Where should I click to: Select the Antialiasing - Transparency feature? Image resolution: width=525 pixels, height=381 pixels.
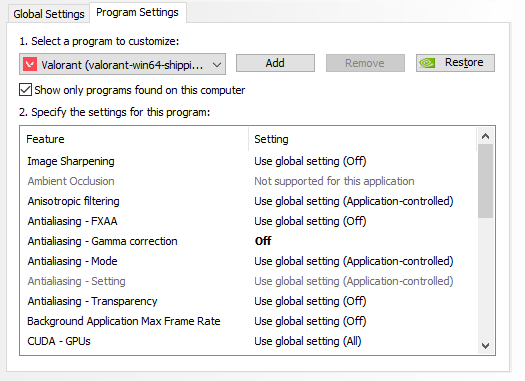pos(92,301)
